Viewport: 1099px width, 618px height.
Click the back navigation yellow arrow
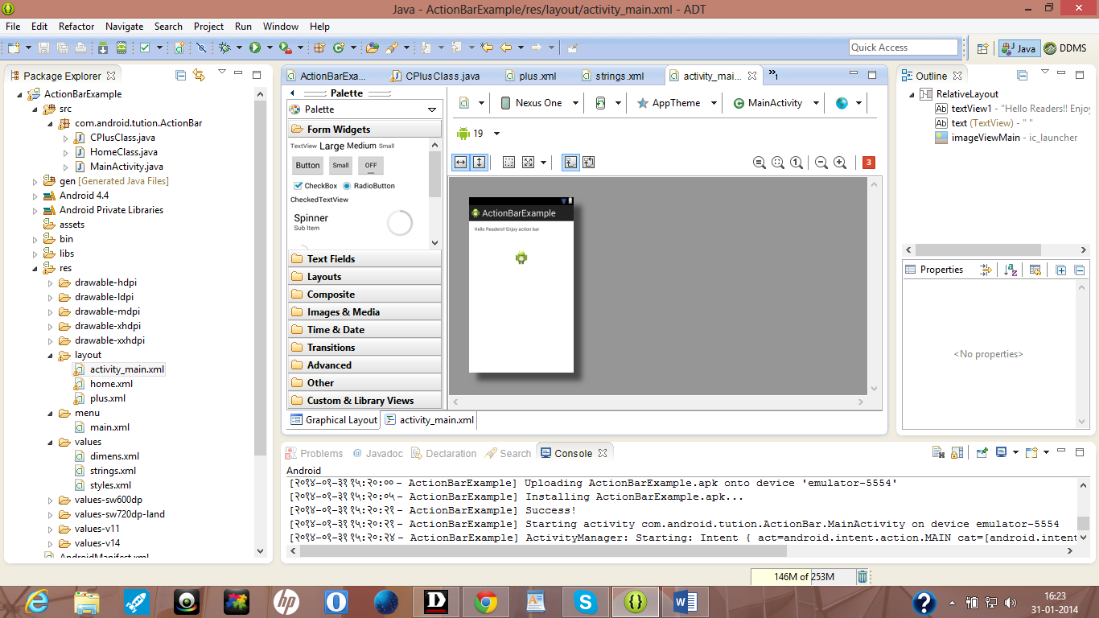click(506, 48)
